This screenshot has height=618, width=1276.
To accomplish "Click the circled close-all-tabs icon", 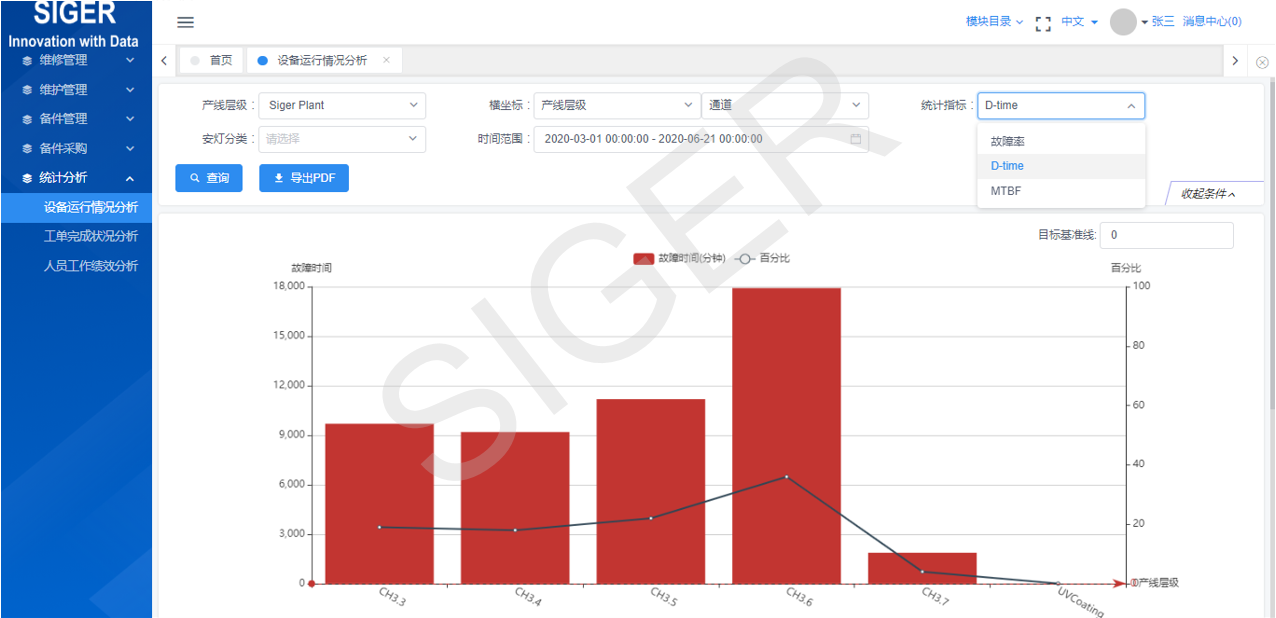I will 1262,61.
